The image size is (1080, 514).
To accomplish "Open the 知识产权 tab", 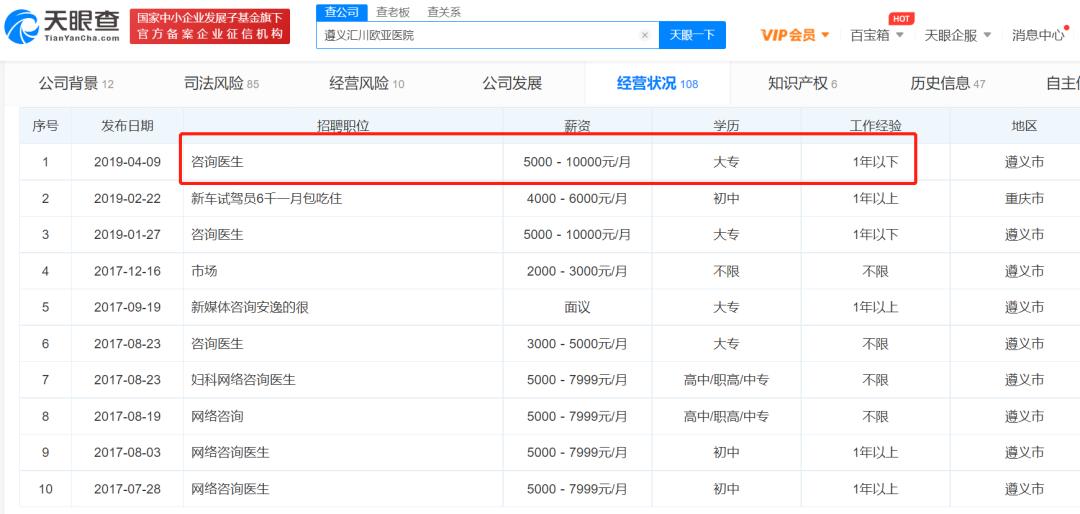I will pos(802,84).
